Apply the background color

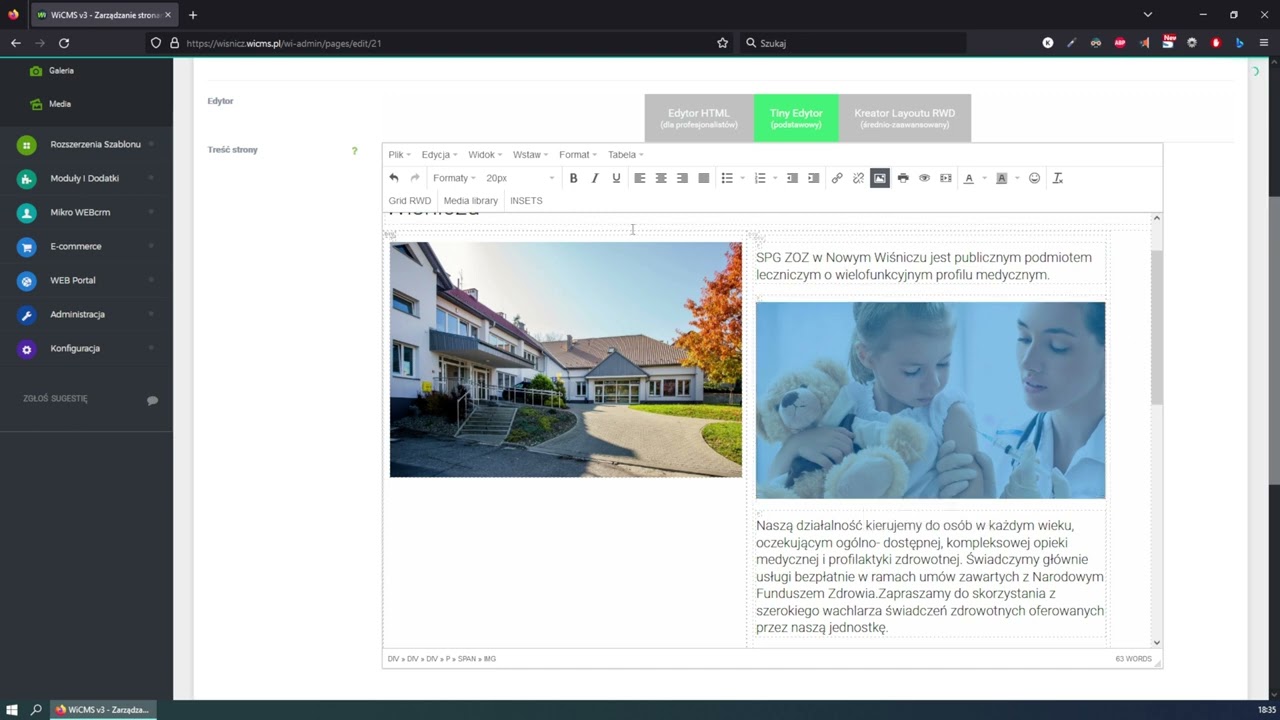[1001, 178]
